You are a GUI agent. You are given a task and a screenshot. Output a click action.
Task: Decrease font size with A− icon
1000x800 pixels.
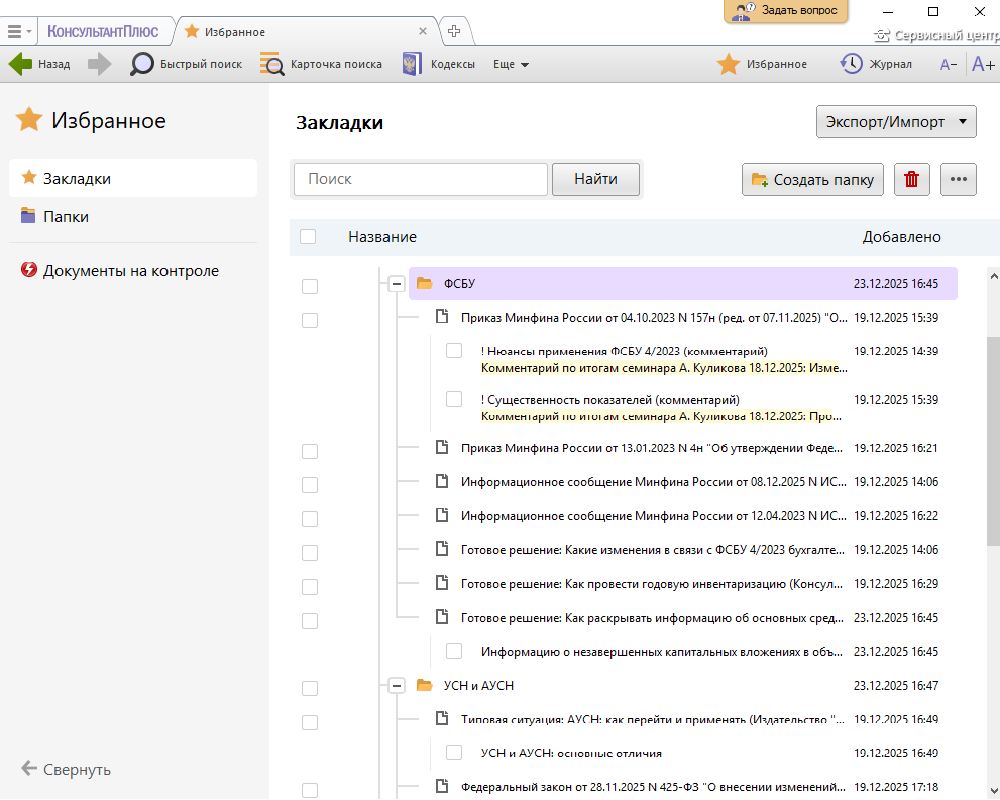pos(948,64)
